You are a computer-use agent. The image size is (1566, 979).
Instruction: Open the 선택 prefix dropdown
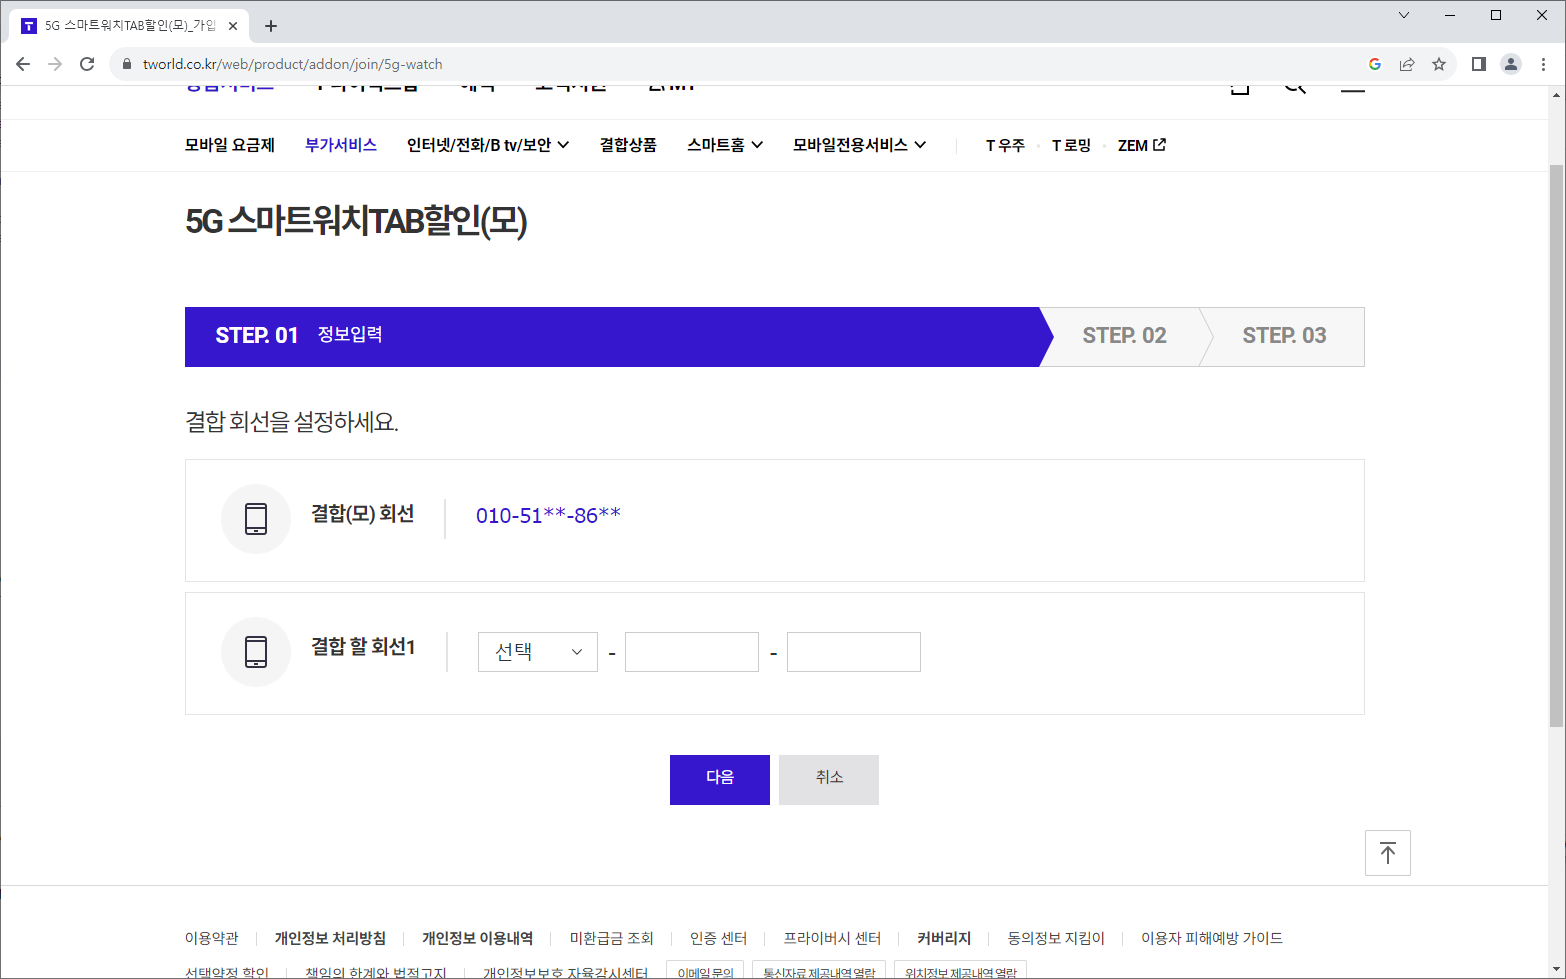tap(538, 652)
